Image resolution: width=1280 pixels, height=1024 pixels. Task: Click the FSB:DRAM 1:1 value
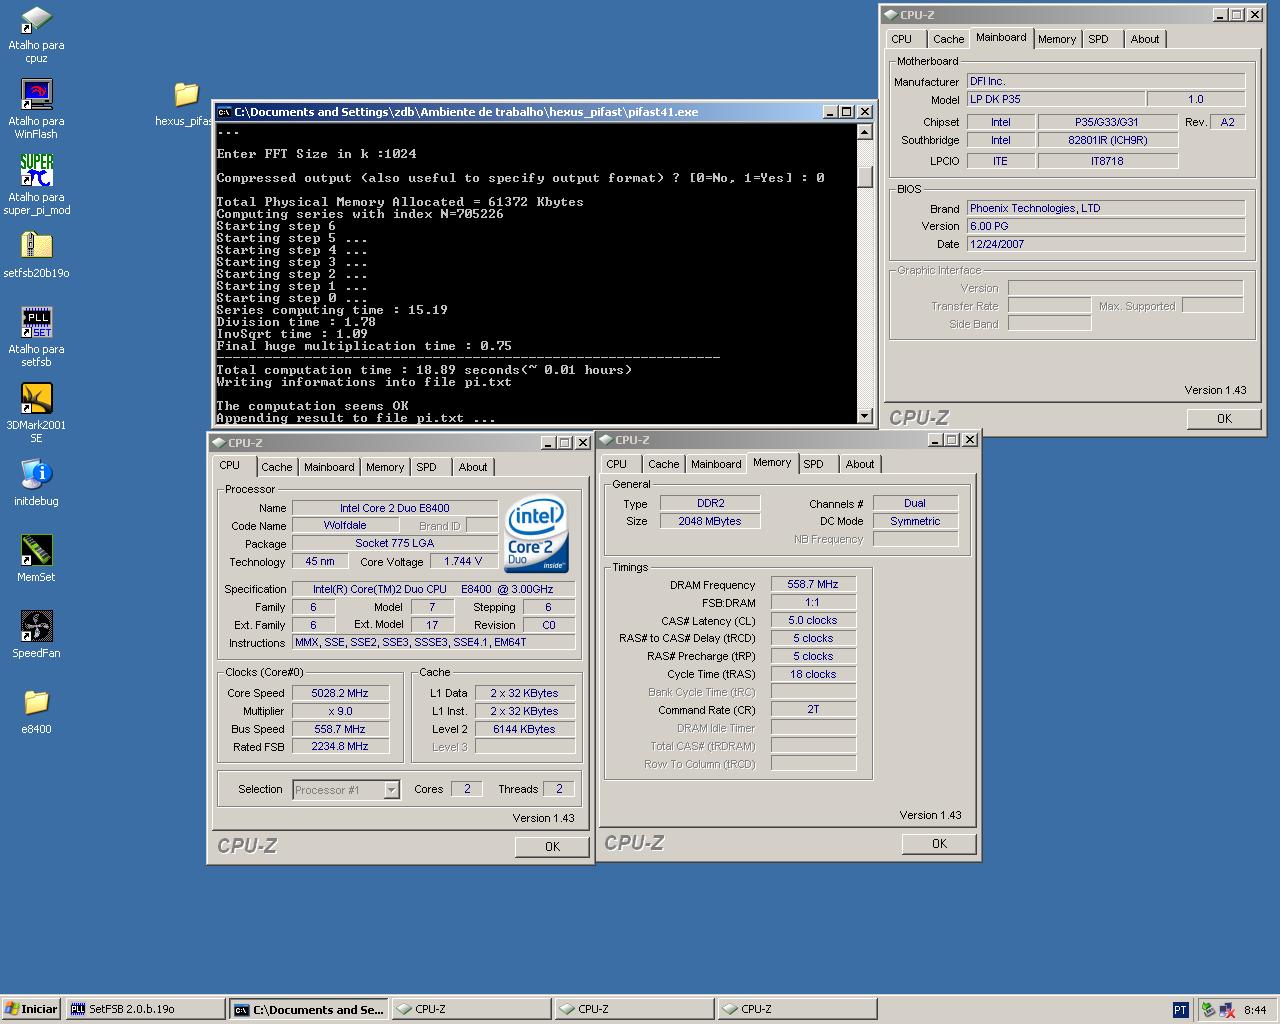(x=813, y=603)
